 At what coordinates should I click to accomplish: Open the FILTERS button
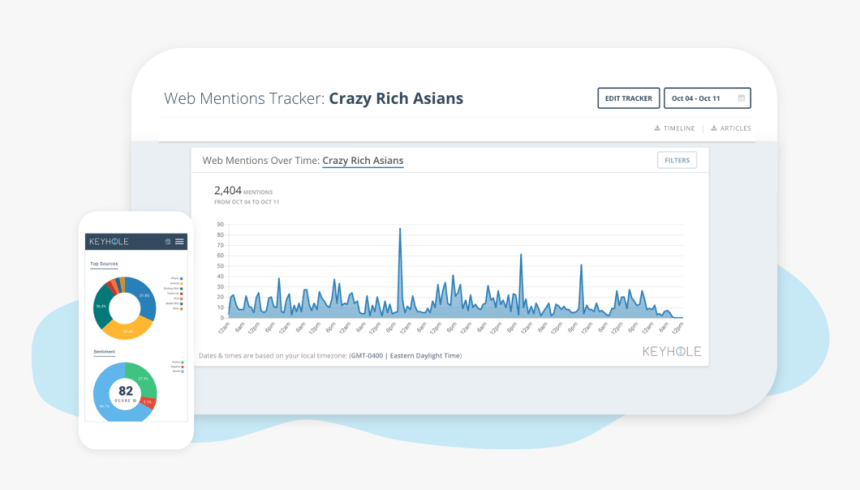pyautogui.click(x=677, y=160)
